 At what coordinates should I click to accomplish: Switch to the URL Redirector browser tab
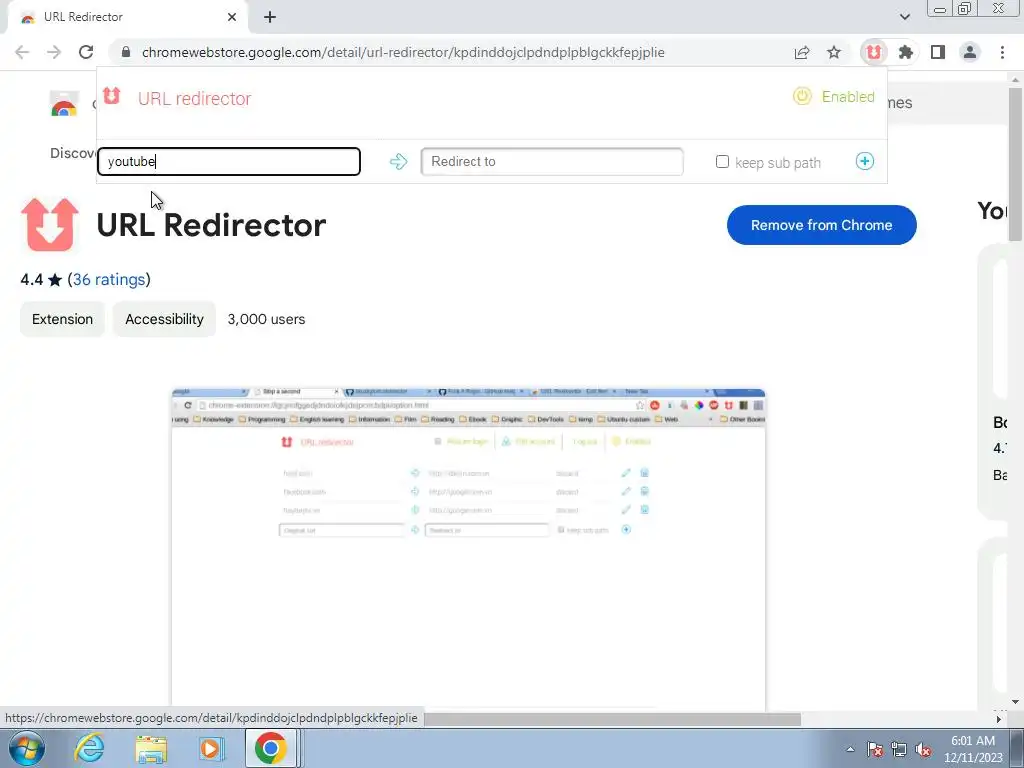(x=128, y=17)
